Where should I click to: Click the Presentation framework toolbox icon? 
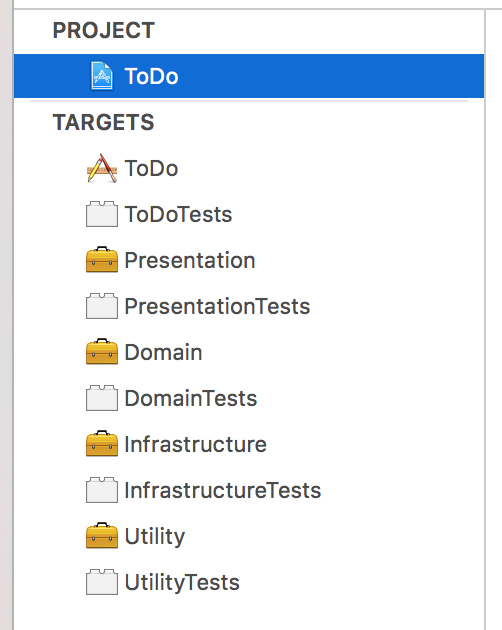tap(102, 260)
